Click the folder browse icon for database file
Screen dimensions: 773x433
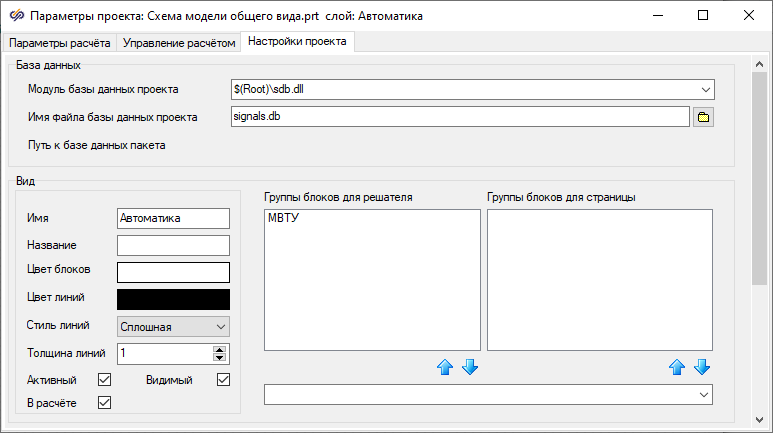click(x=703, y=117)
